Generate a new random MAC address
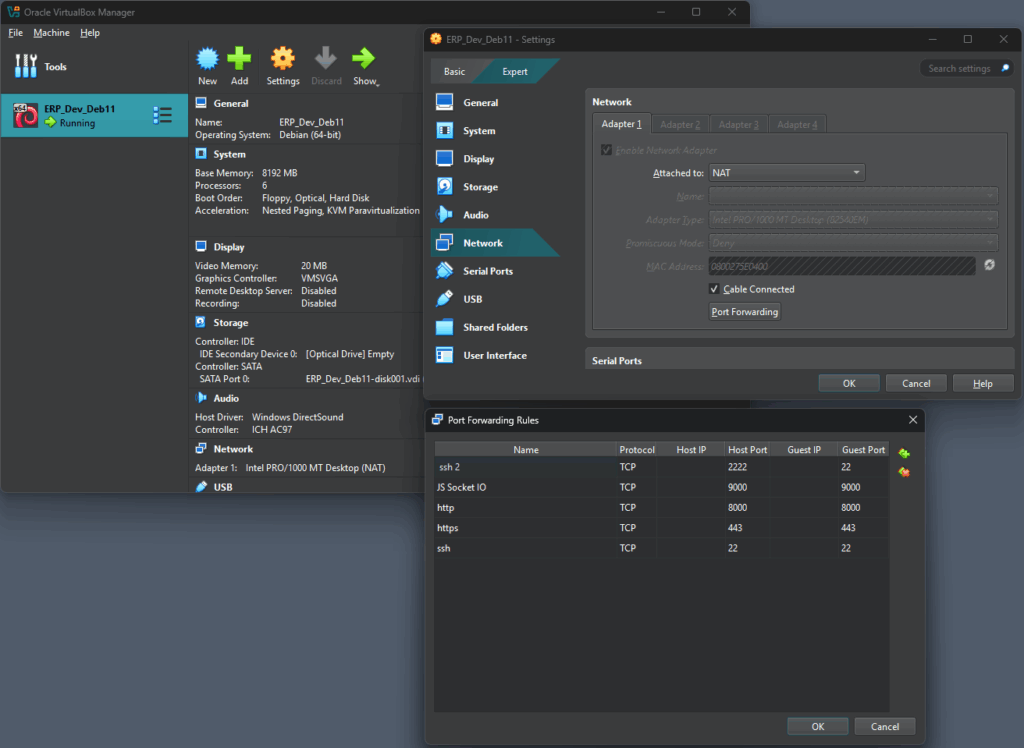Screen dimensions: 1024x748 coord(989,265)
